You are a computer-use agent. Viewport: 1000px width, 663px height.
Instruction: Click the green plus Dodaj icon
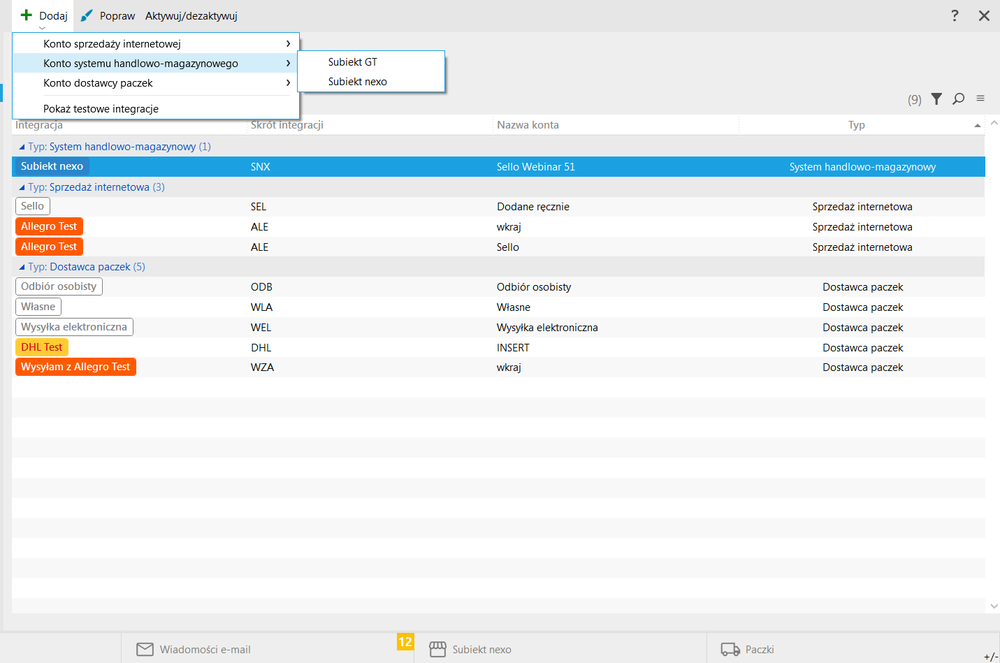[x=26, y=16]
